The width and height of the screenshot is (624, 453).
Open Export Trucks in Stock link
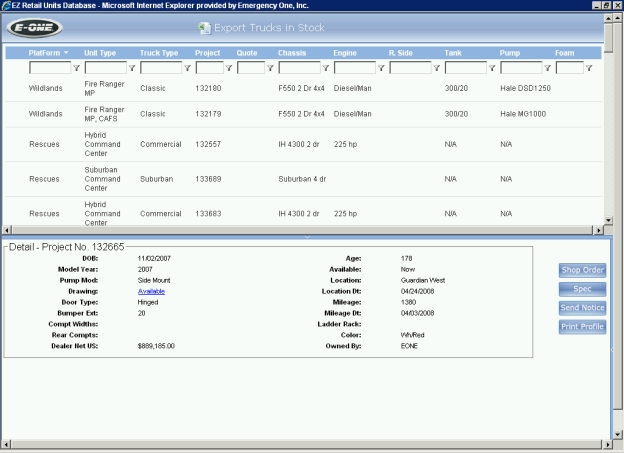(269, 28)
